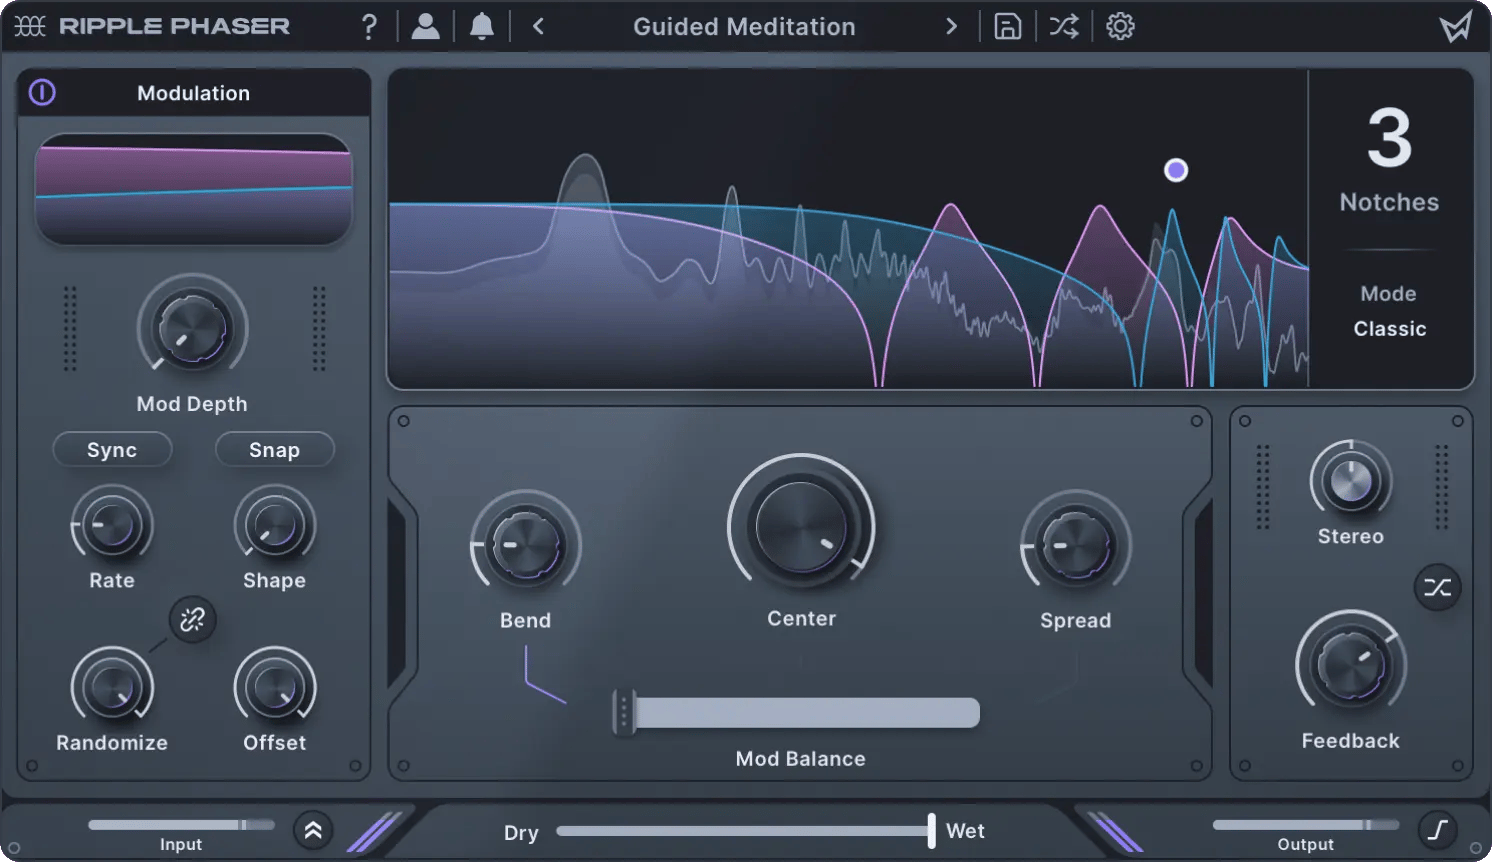
Task: Open the notifications bell
Action: click(x=482, y=27)
